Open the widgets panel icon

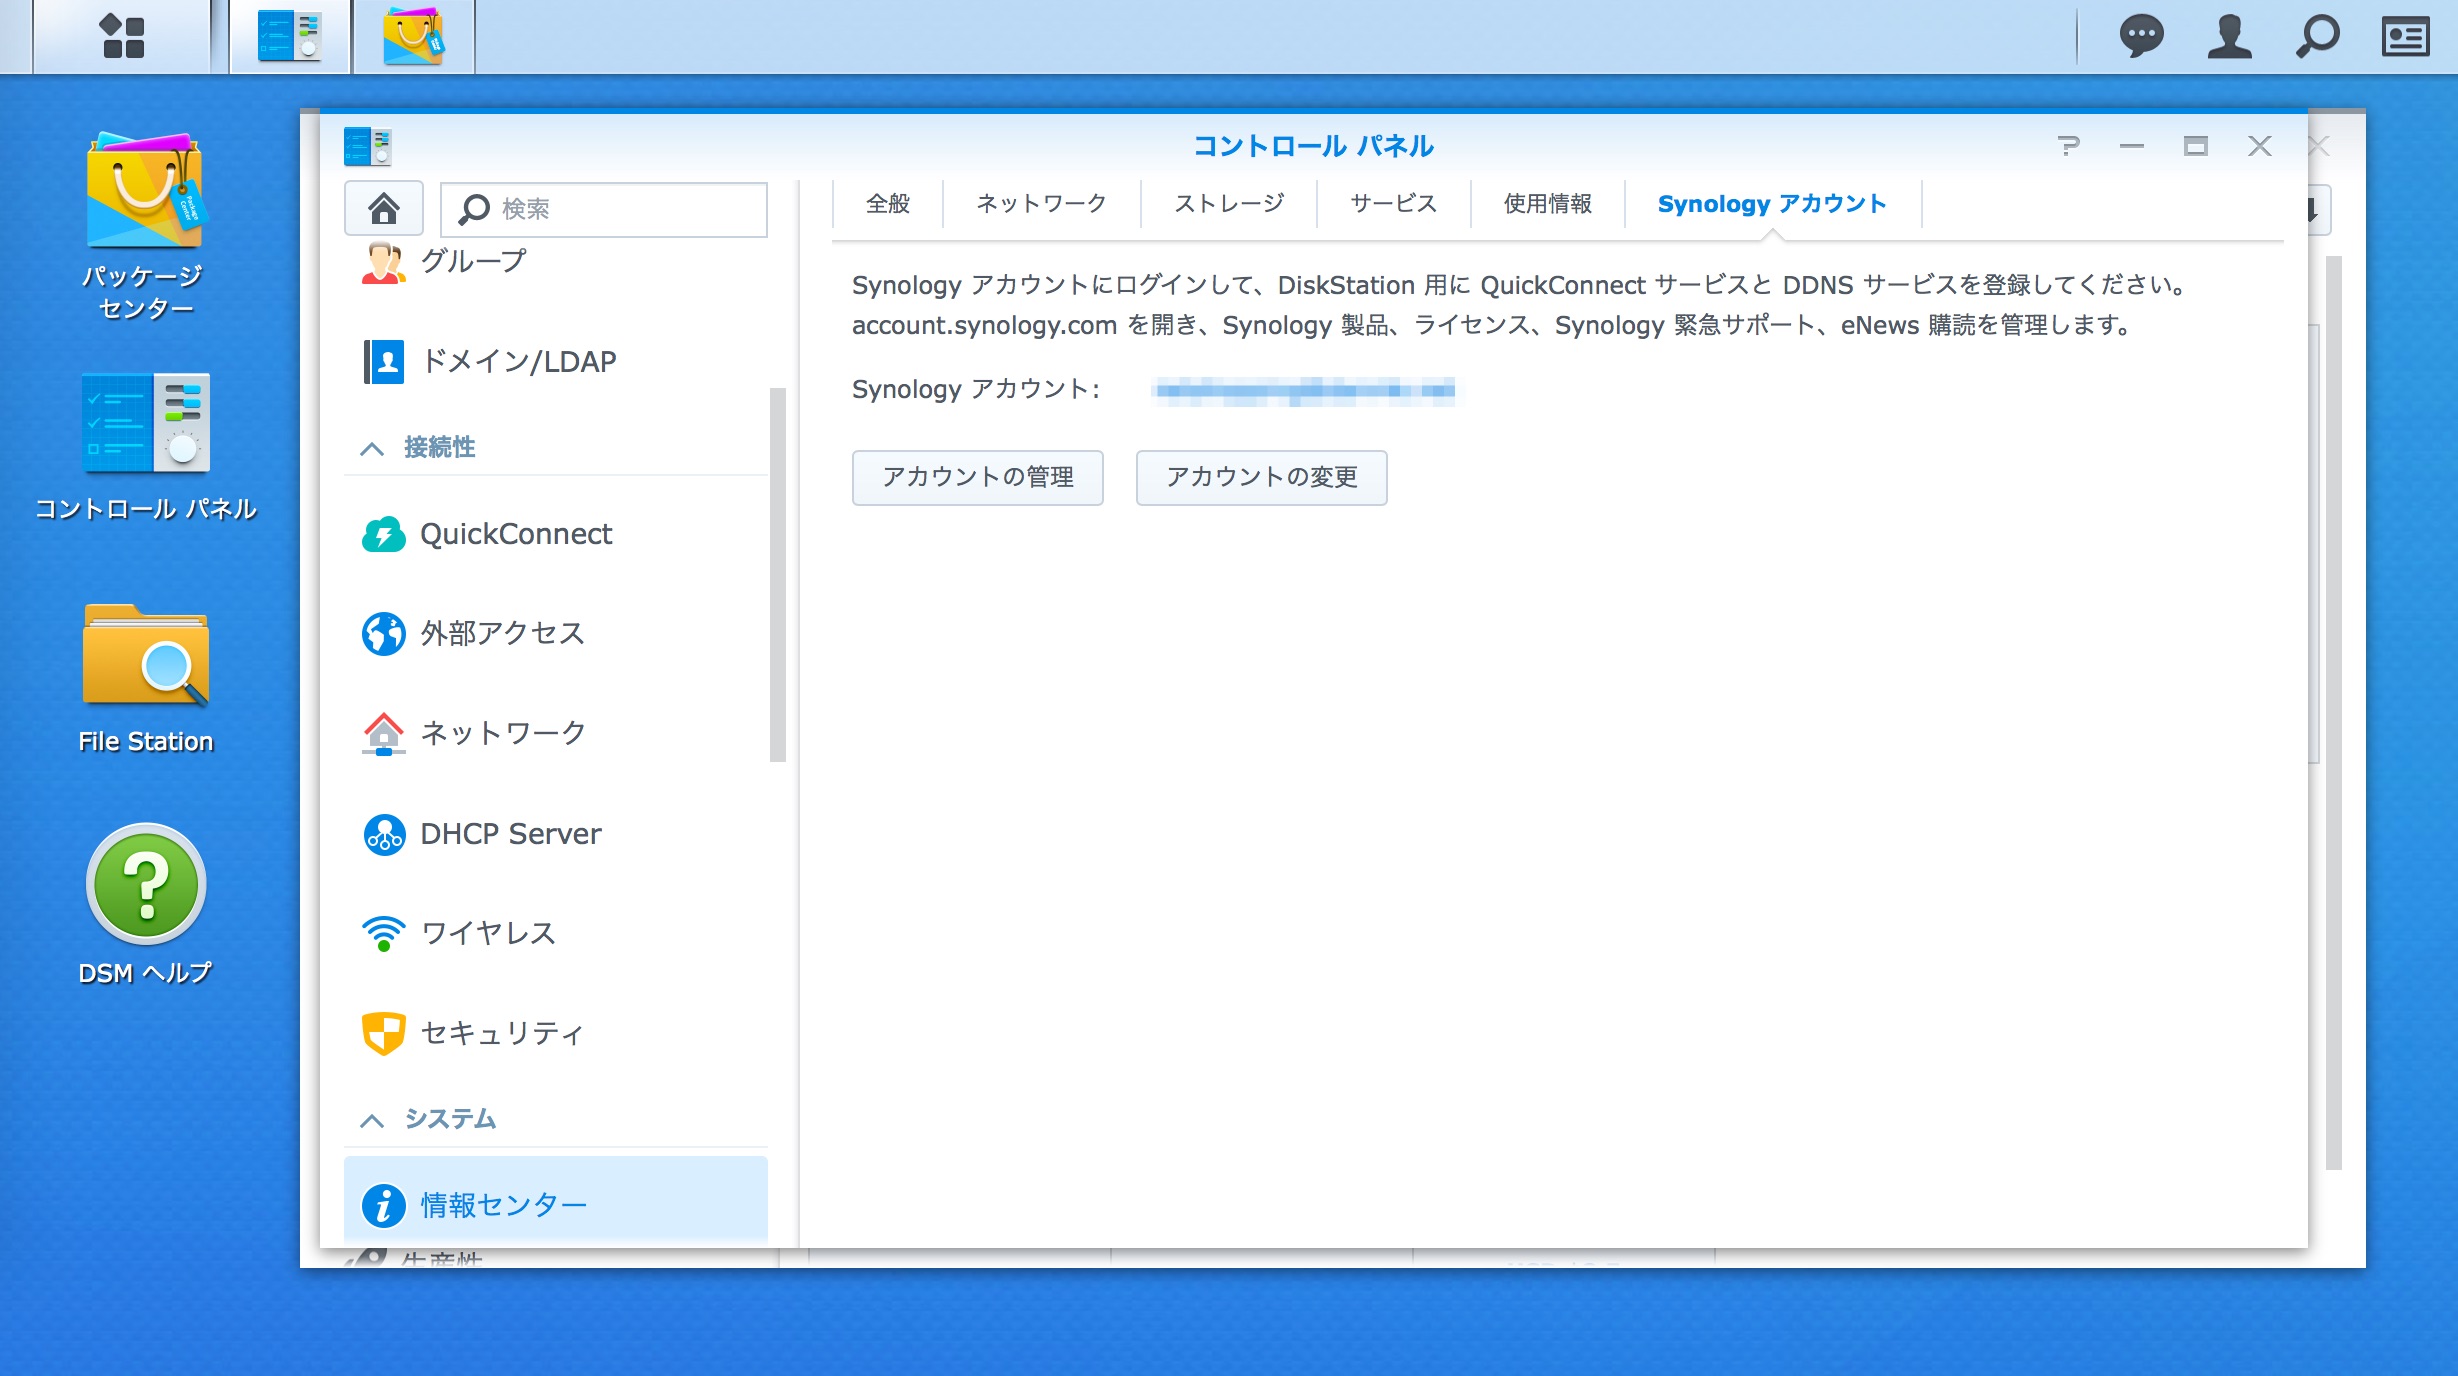coord(2405,37)
